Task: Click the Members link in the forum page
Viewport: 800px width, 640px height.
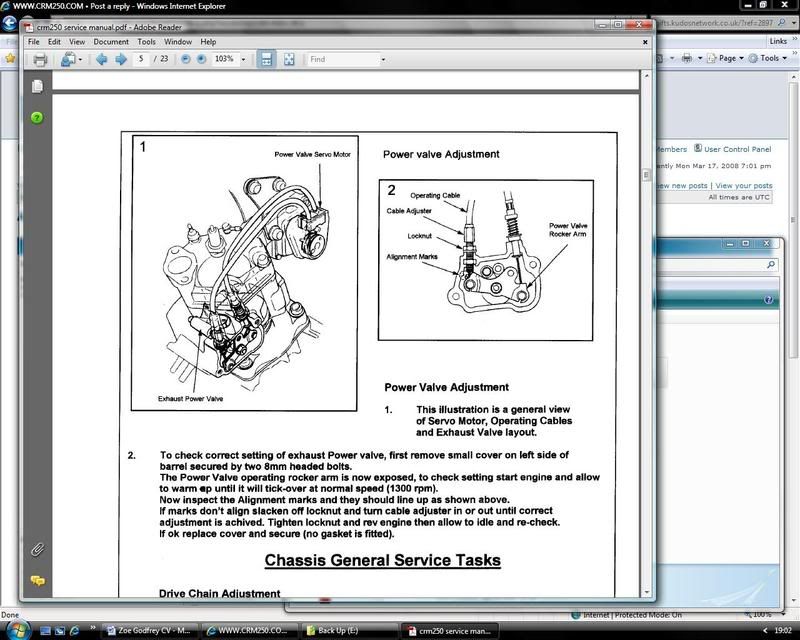Action: [671, 149]
